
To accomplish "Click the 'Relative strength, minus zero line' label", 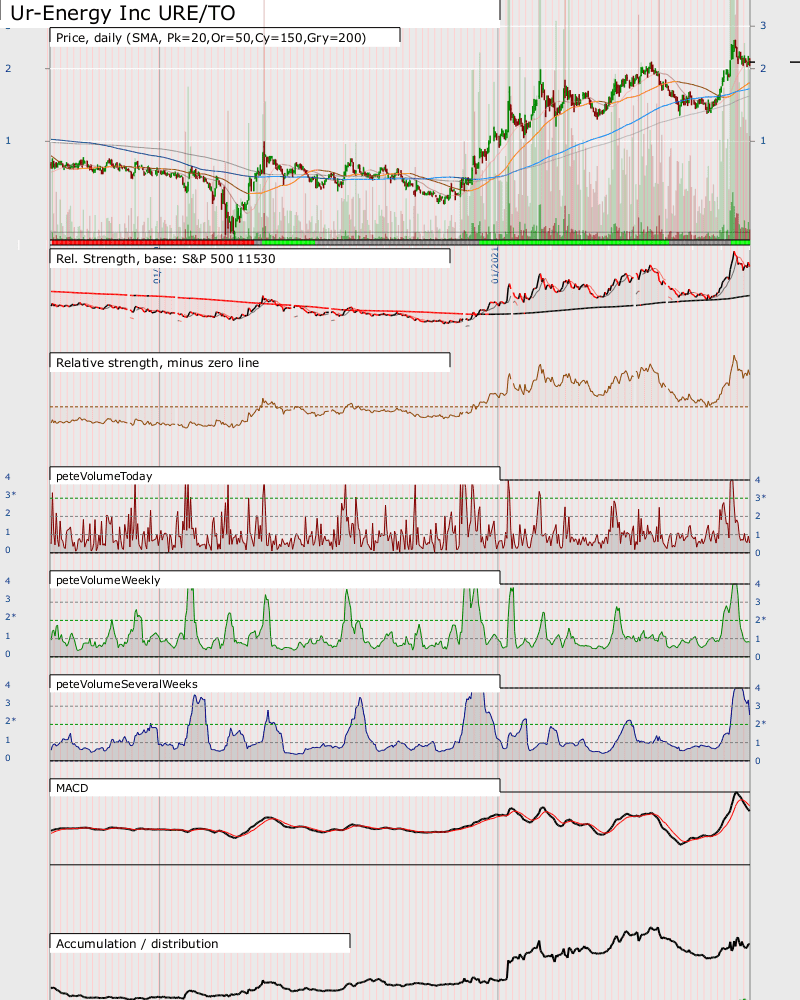I will click(158, 363).
